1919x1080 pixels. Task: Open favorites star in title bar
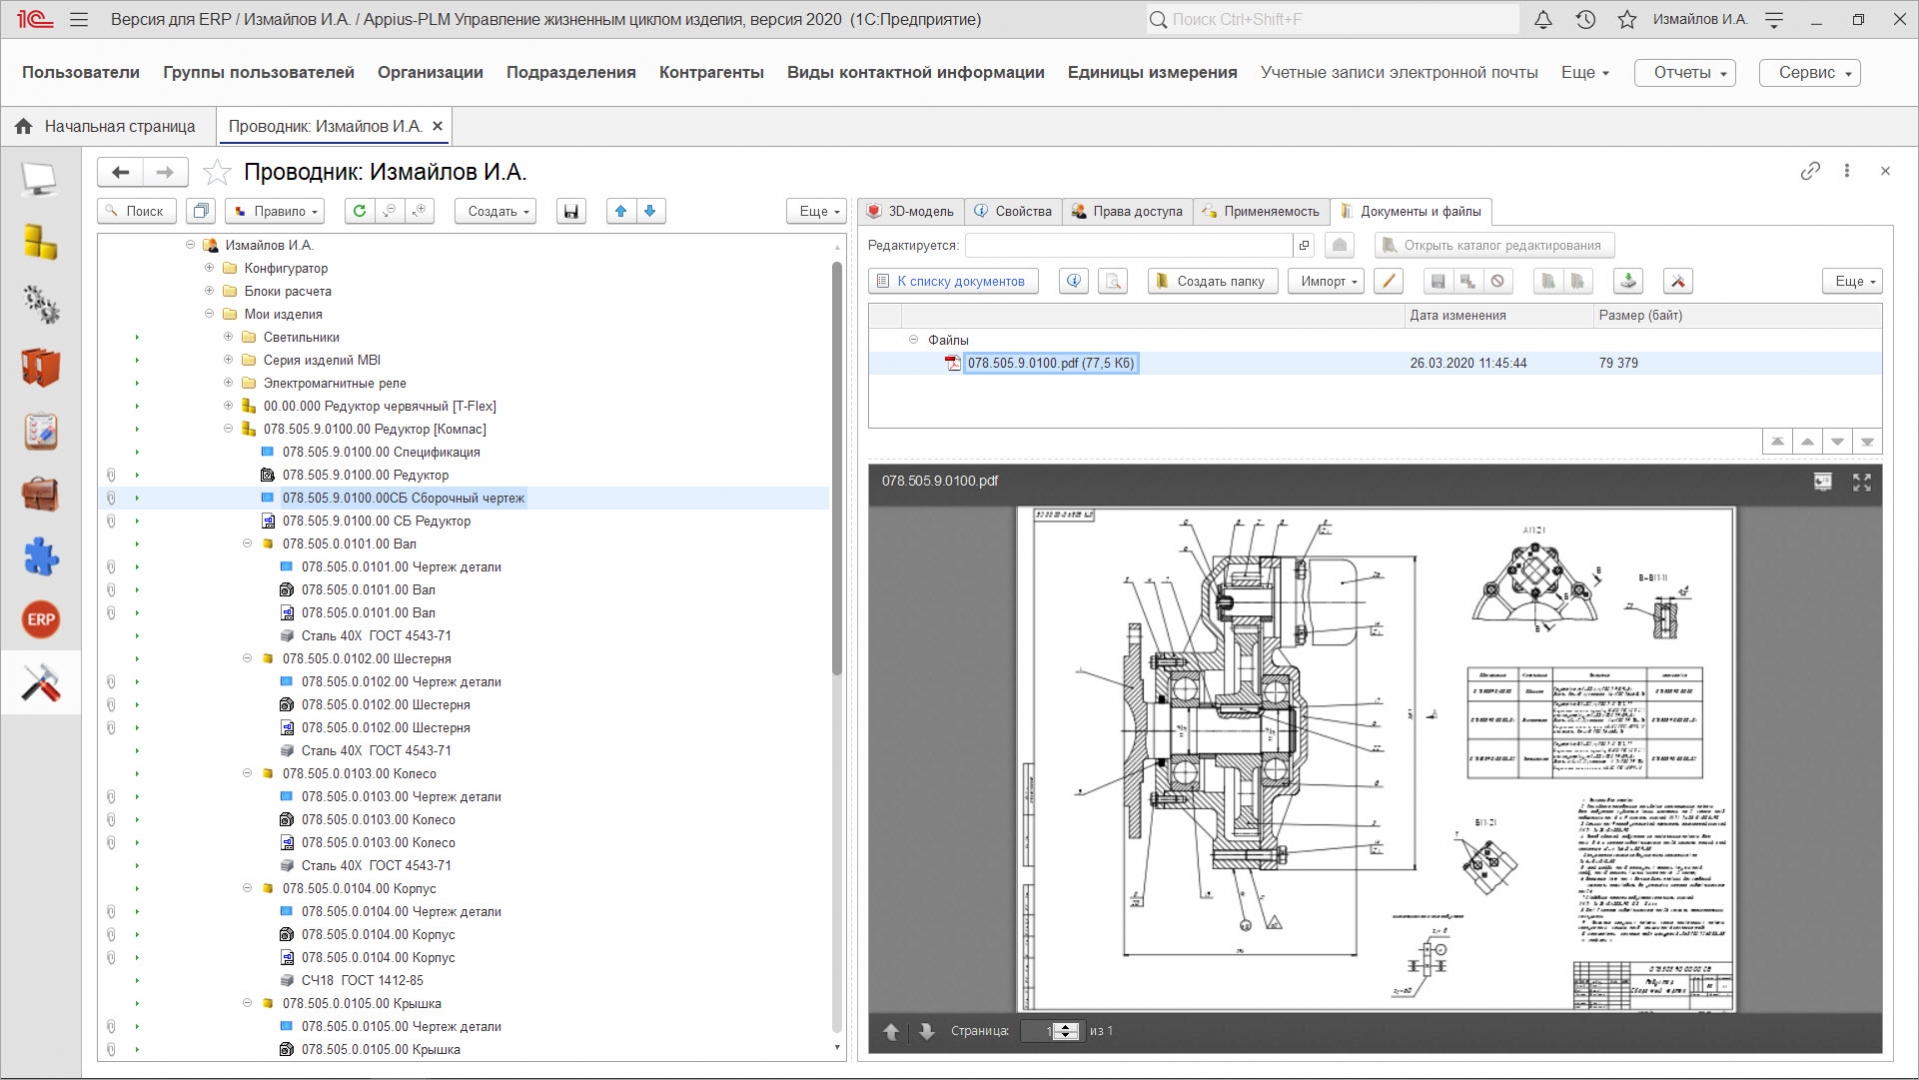(x=1627, y=19)
